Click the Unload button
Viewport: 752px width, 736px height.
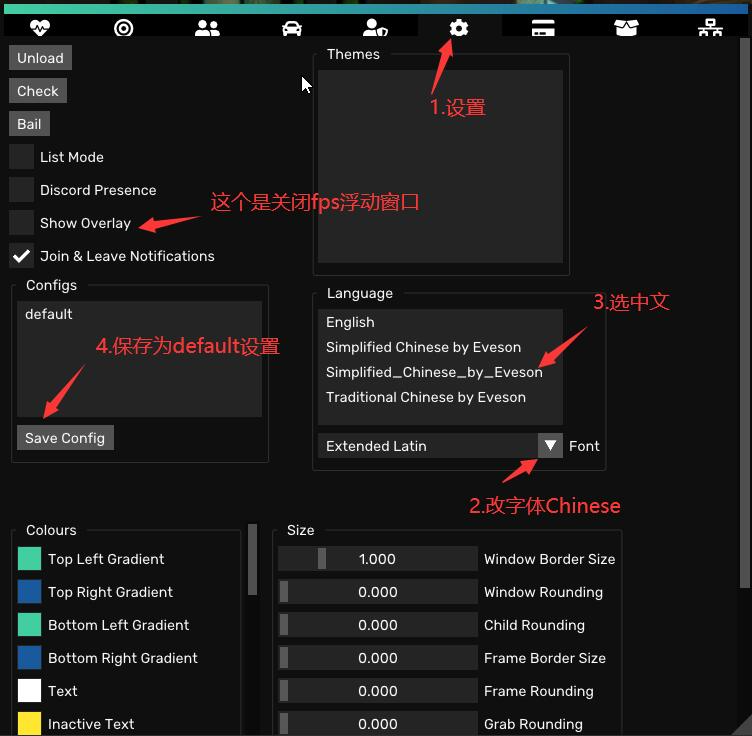pos(40,58)
